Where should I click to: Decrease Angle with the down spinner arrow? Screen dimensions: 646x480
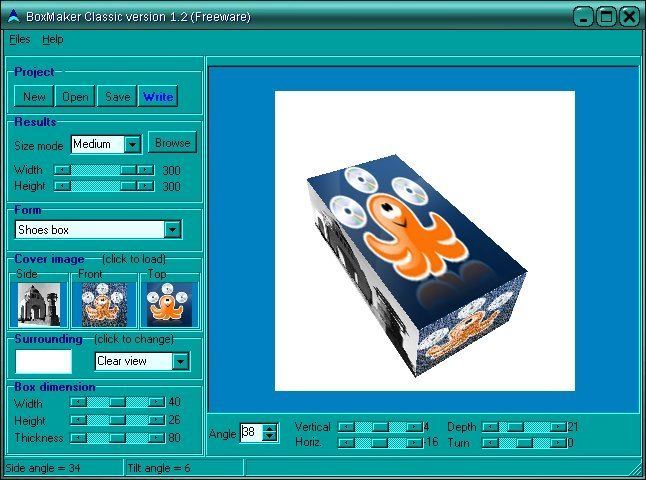point(269,437)
